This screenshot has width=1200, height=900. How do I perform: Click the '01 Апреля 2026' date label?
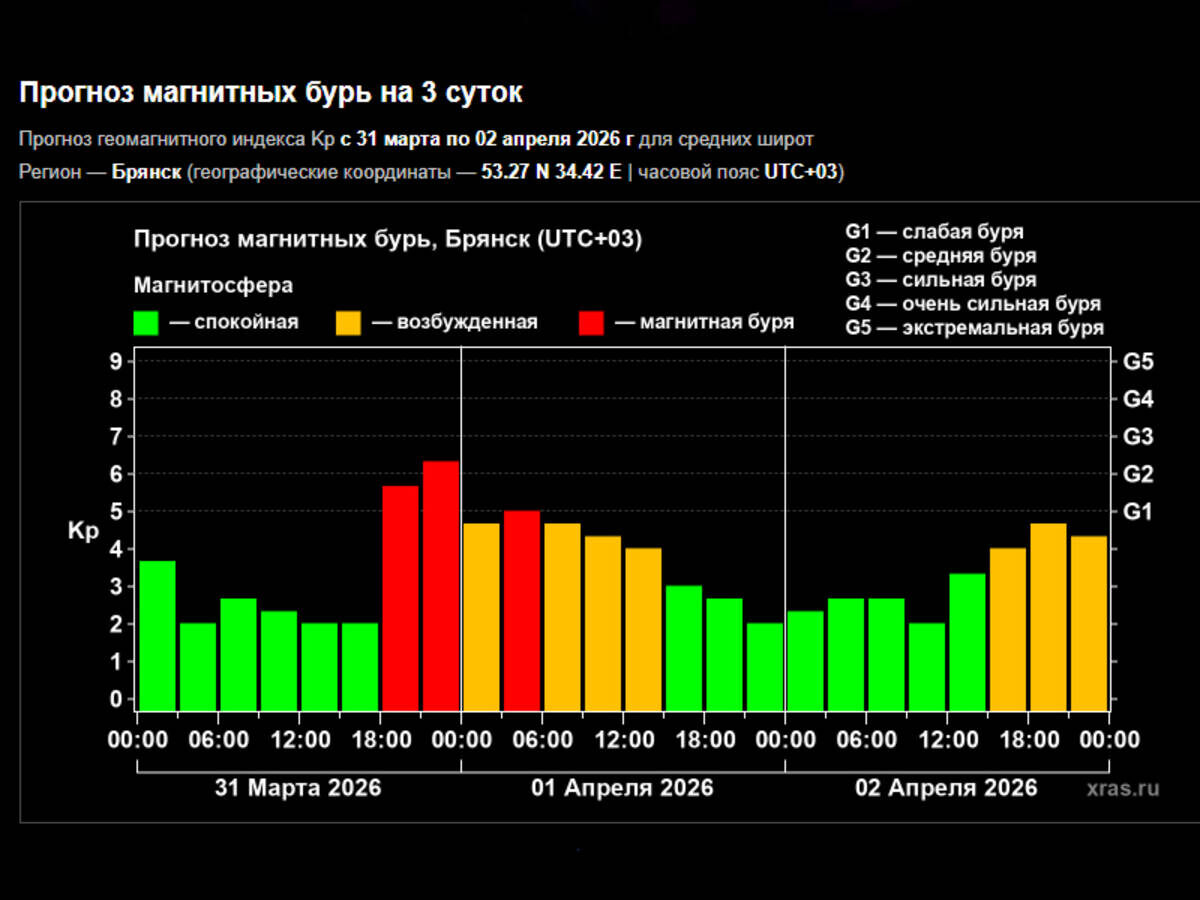pos(622,788)
